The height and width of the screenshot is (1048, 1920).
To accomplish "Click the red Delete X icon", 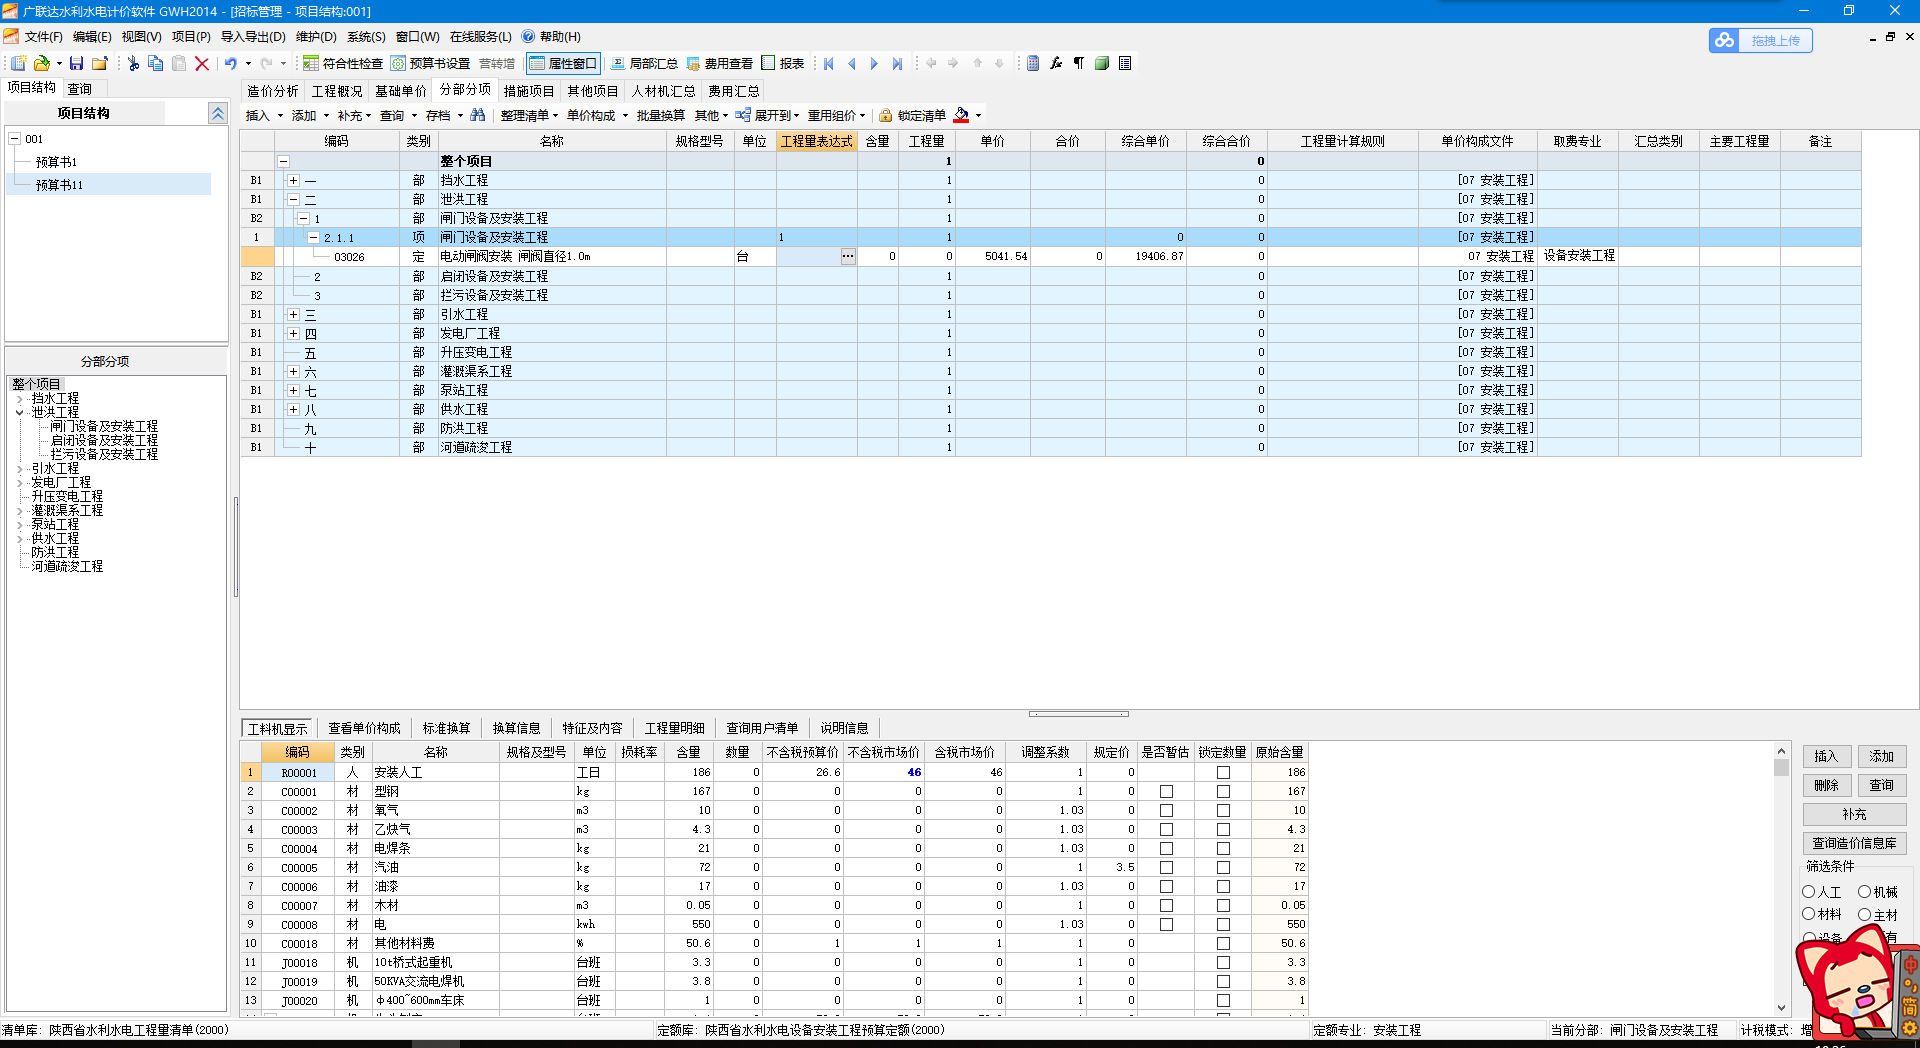I will pos(202,63).
